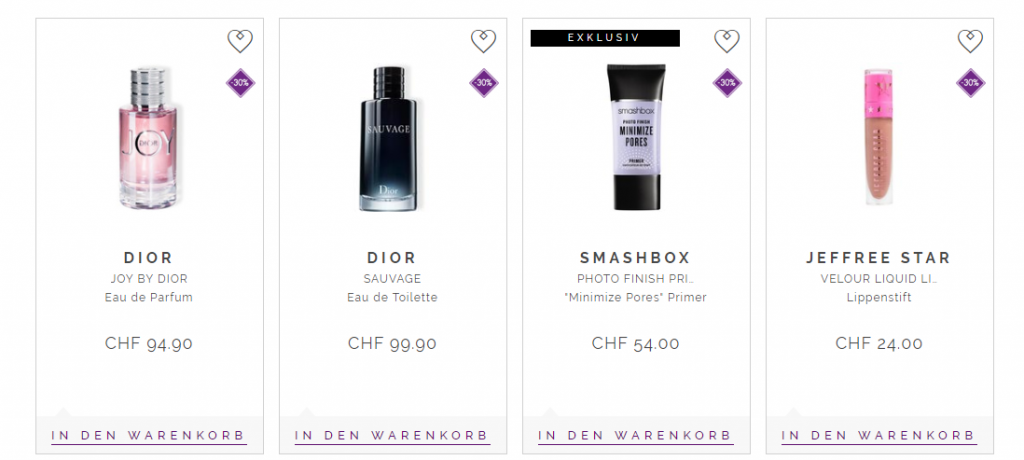This screenshot has width=1024, height=460.
Task: Toggle wishlist heart on Dior Sauvage
Action: click(483, 41)
